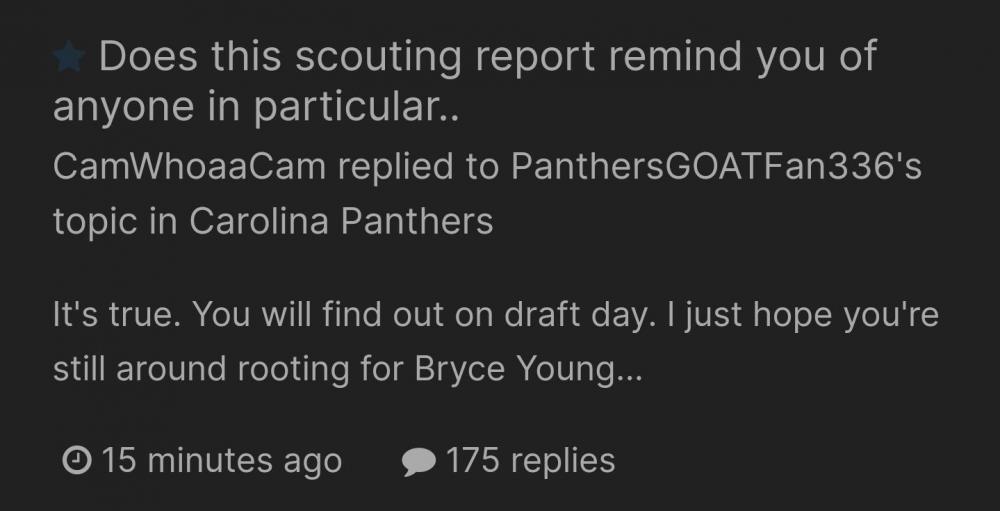Open CamWhoaaCam's user profile
Image resolution: width=1000 pixels, height=511 pixels.
pos(190,167)
